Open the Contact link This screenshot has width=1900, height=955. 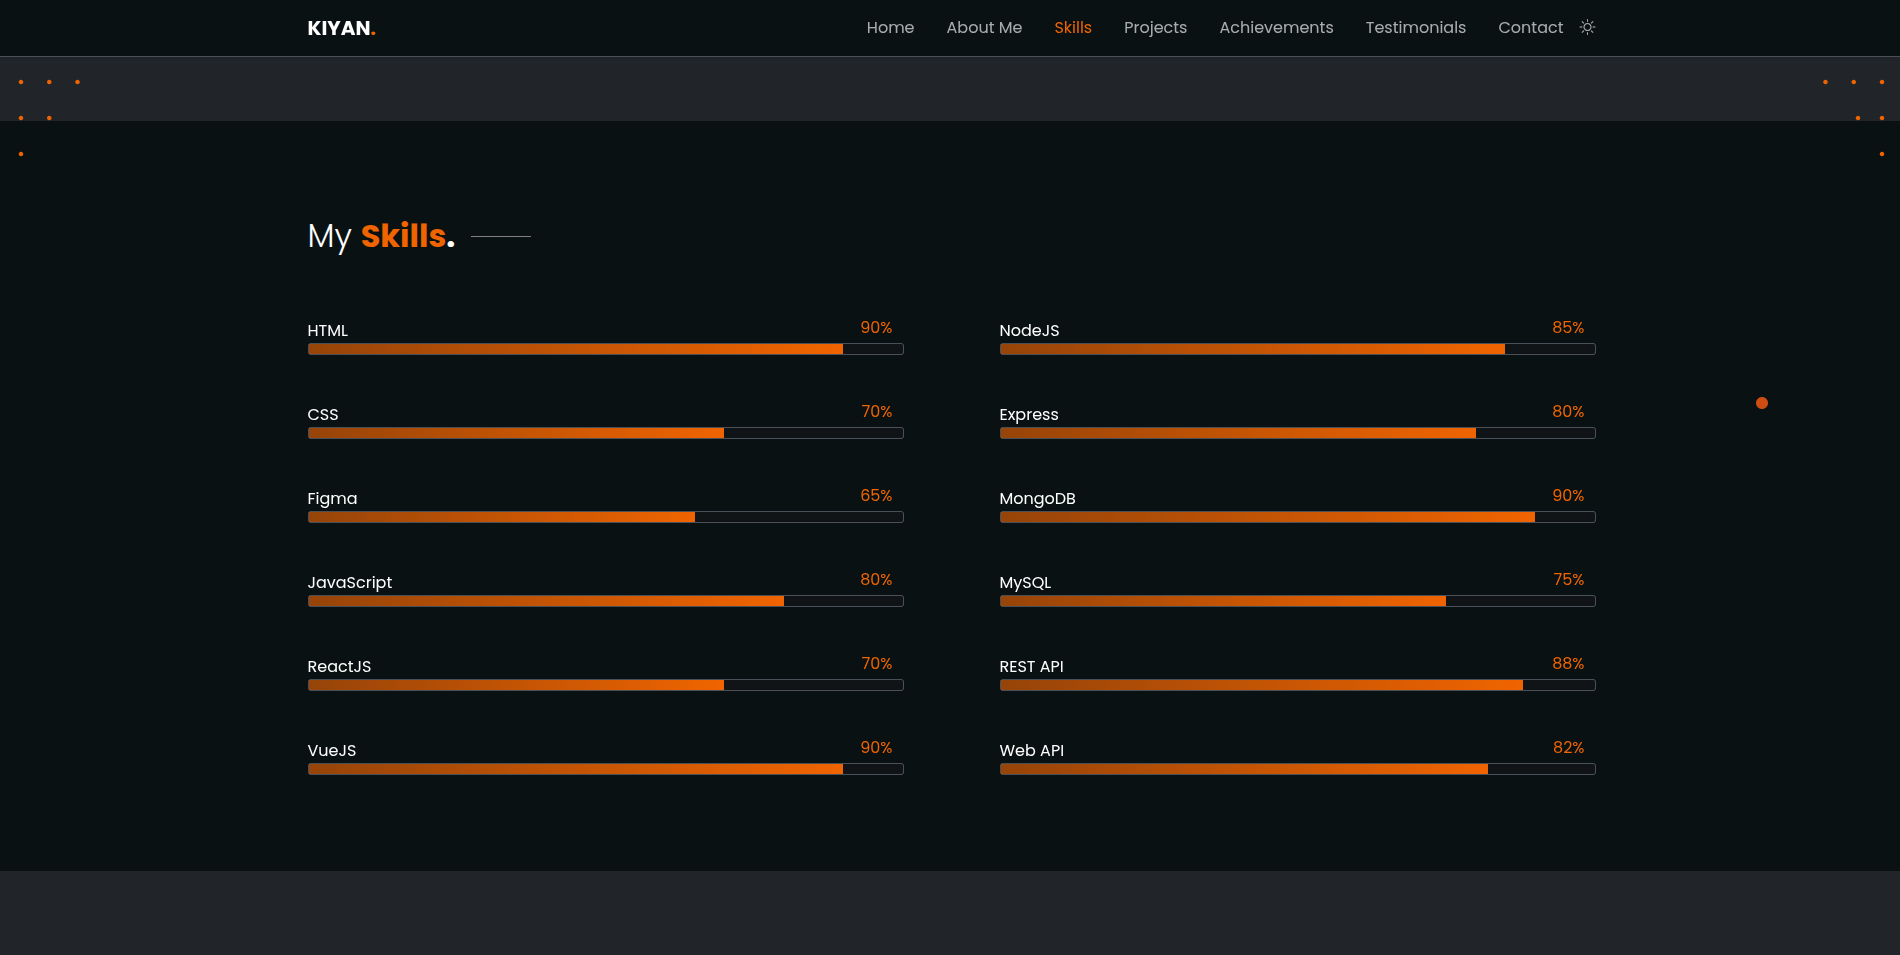point(1530,28)
